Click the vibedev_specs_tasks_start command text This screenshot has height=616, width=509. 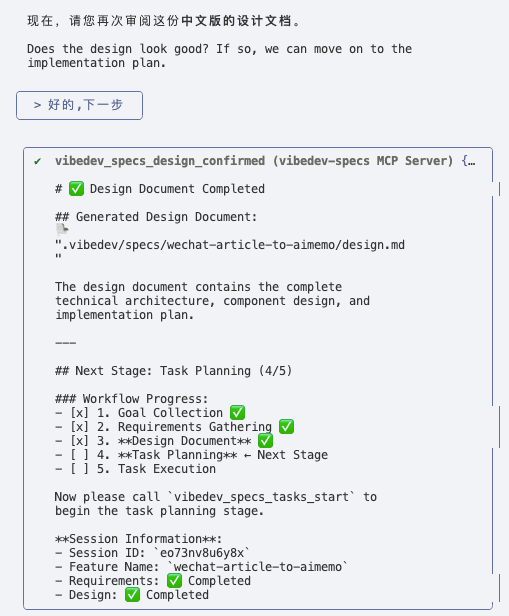[x=261, y=497]
